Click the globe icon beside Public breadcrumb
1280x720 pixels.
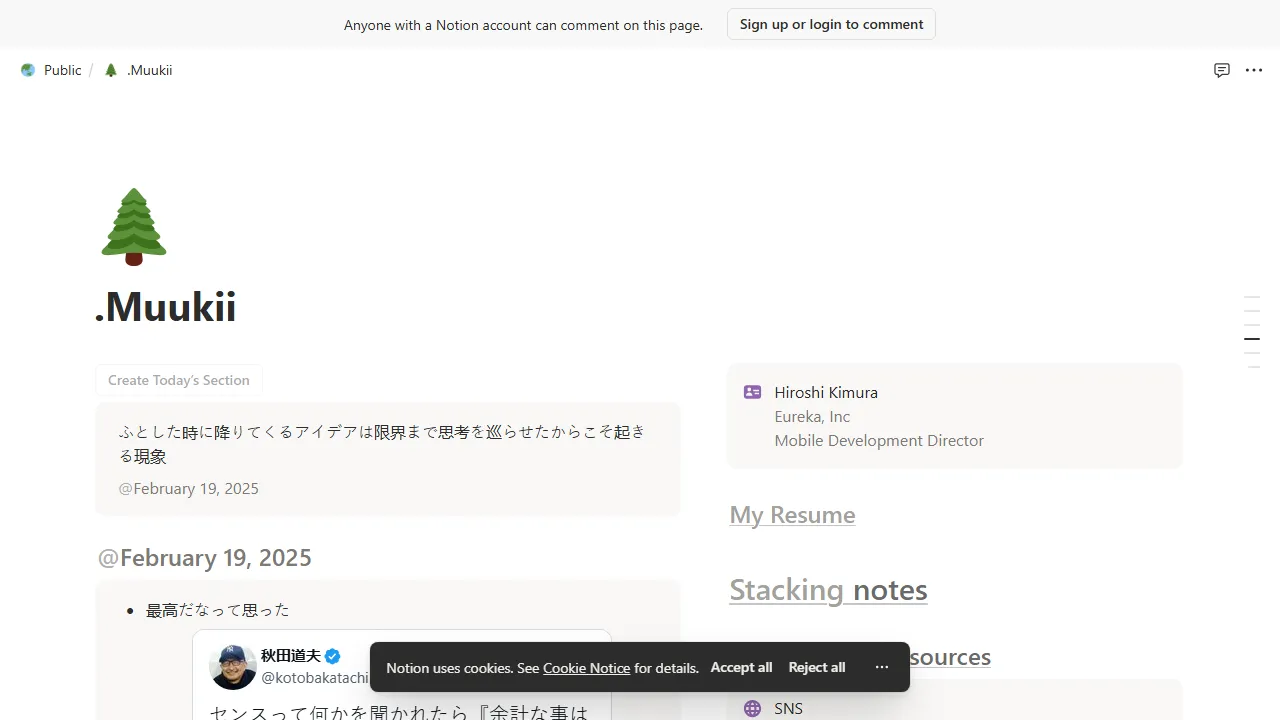(28, 70)
